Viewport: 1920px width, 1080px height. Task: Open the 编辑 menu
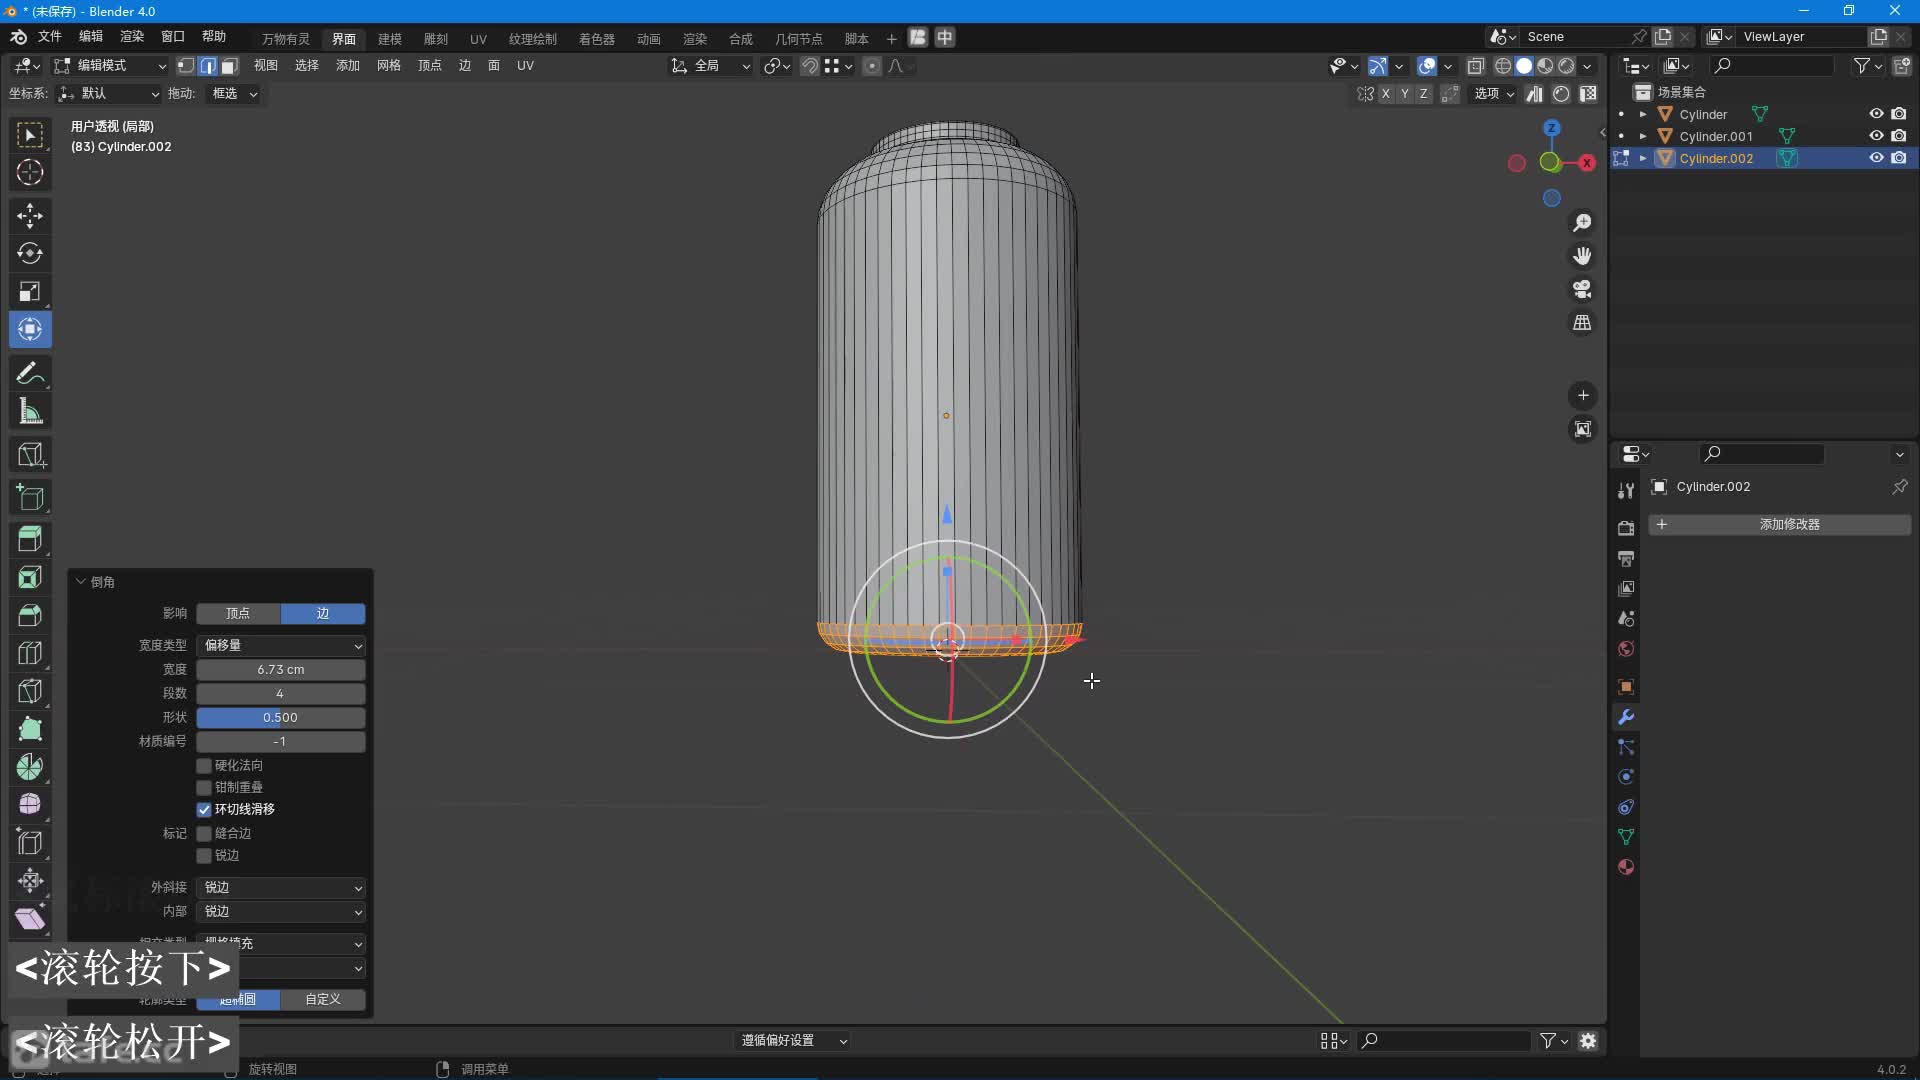[x=91, y=37]
